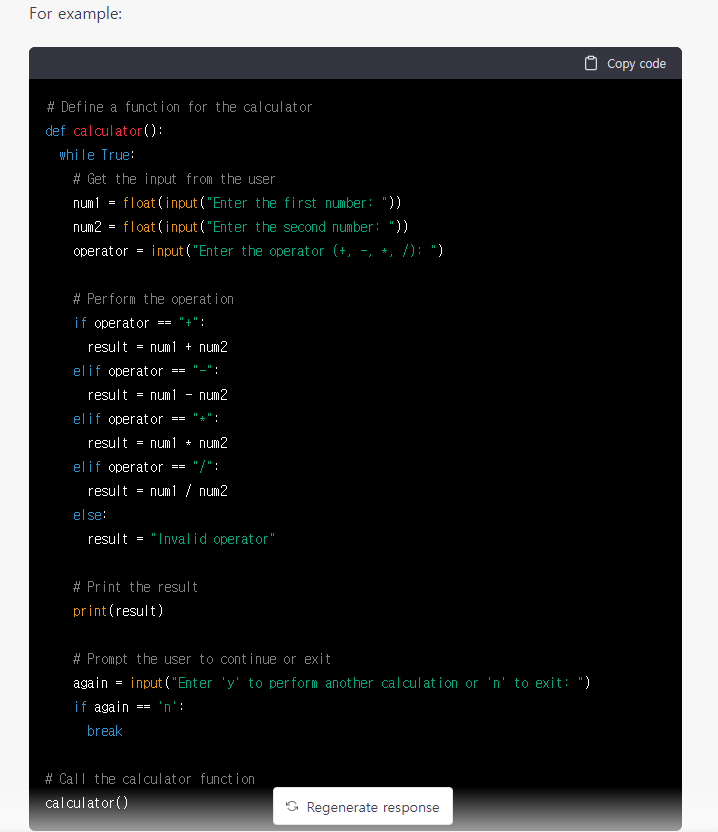This screenshot has height=832, width=718.
Task: Click the 'print(result)' line
Action: click(x=118, y=611)
